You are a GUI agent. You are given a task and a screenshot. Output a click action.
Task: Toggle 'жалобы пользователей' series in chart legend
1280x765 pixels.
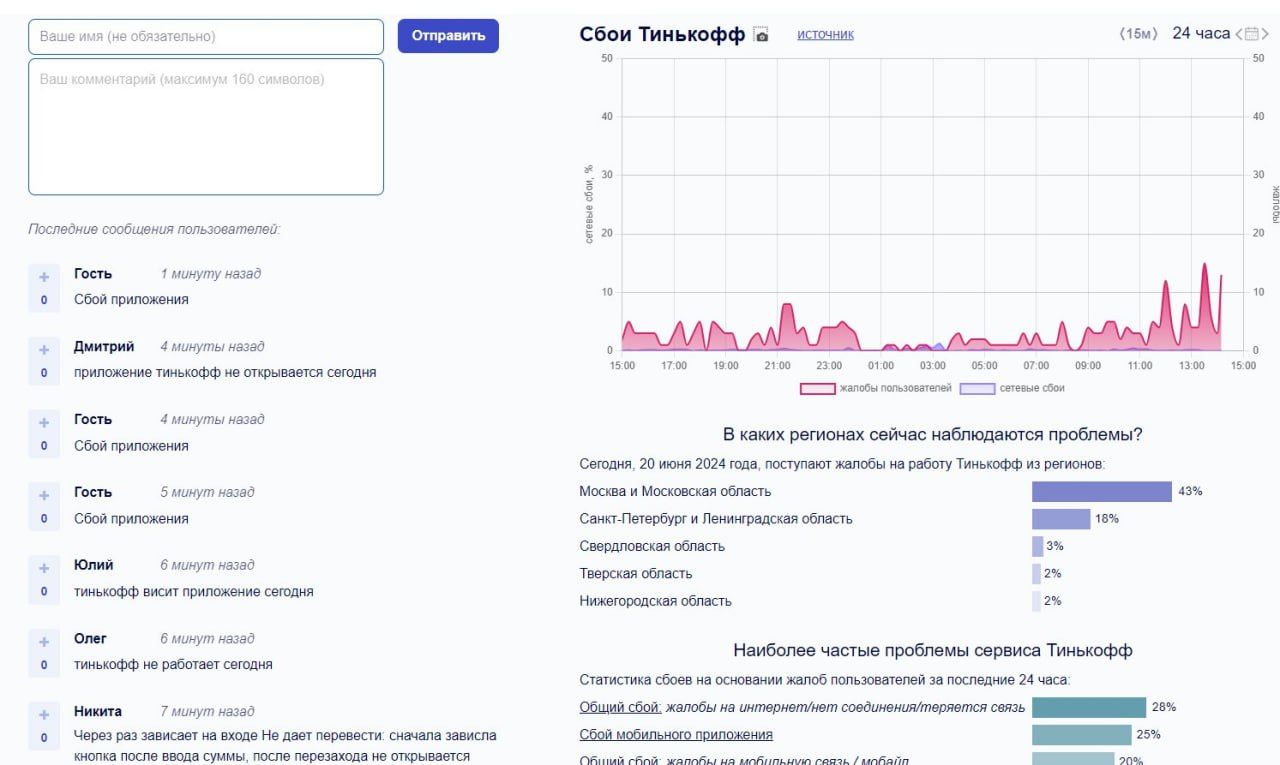click(x=875, y=388)
